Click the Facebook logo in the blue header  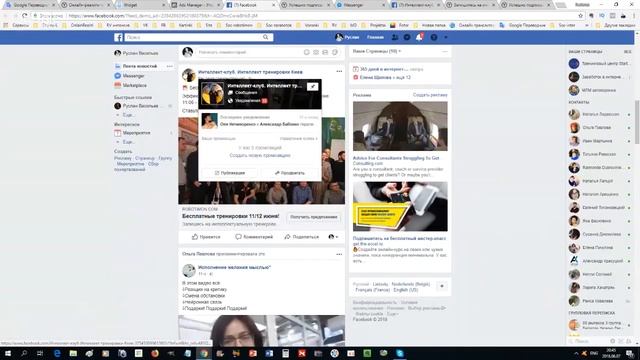click(118, 38)
